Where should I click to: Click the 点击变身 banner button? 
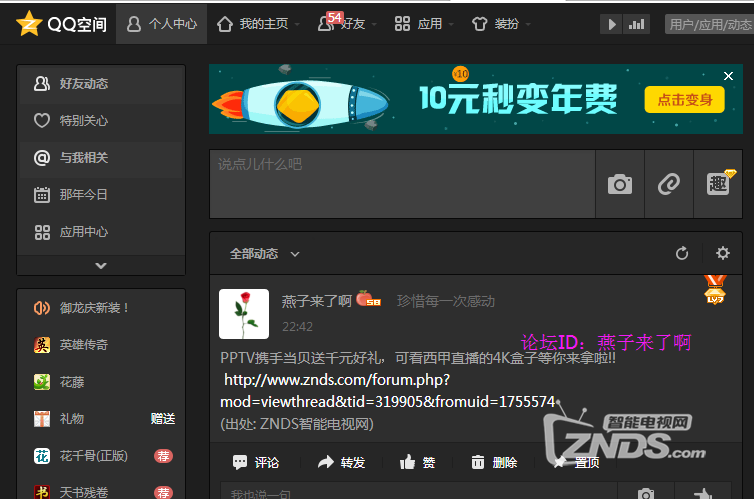point(685,99)
